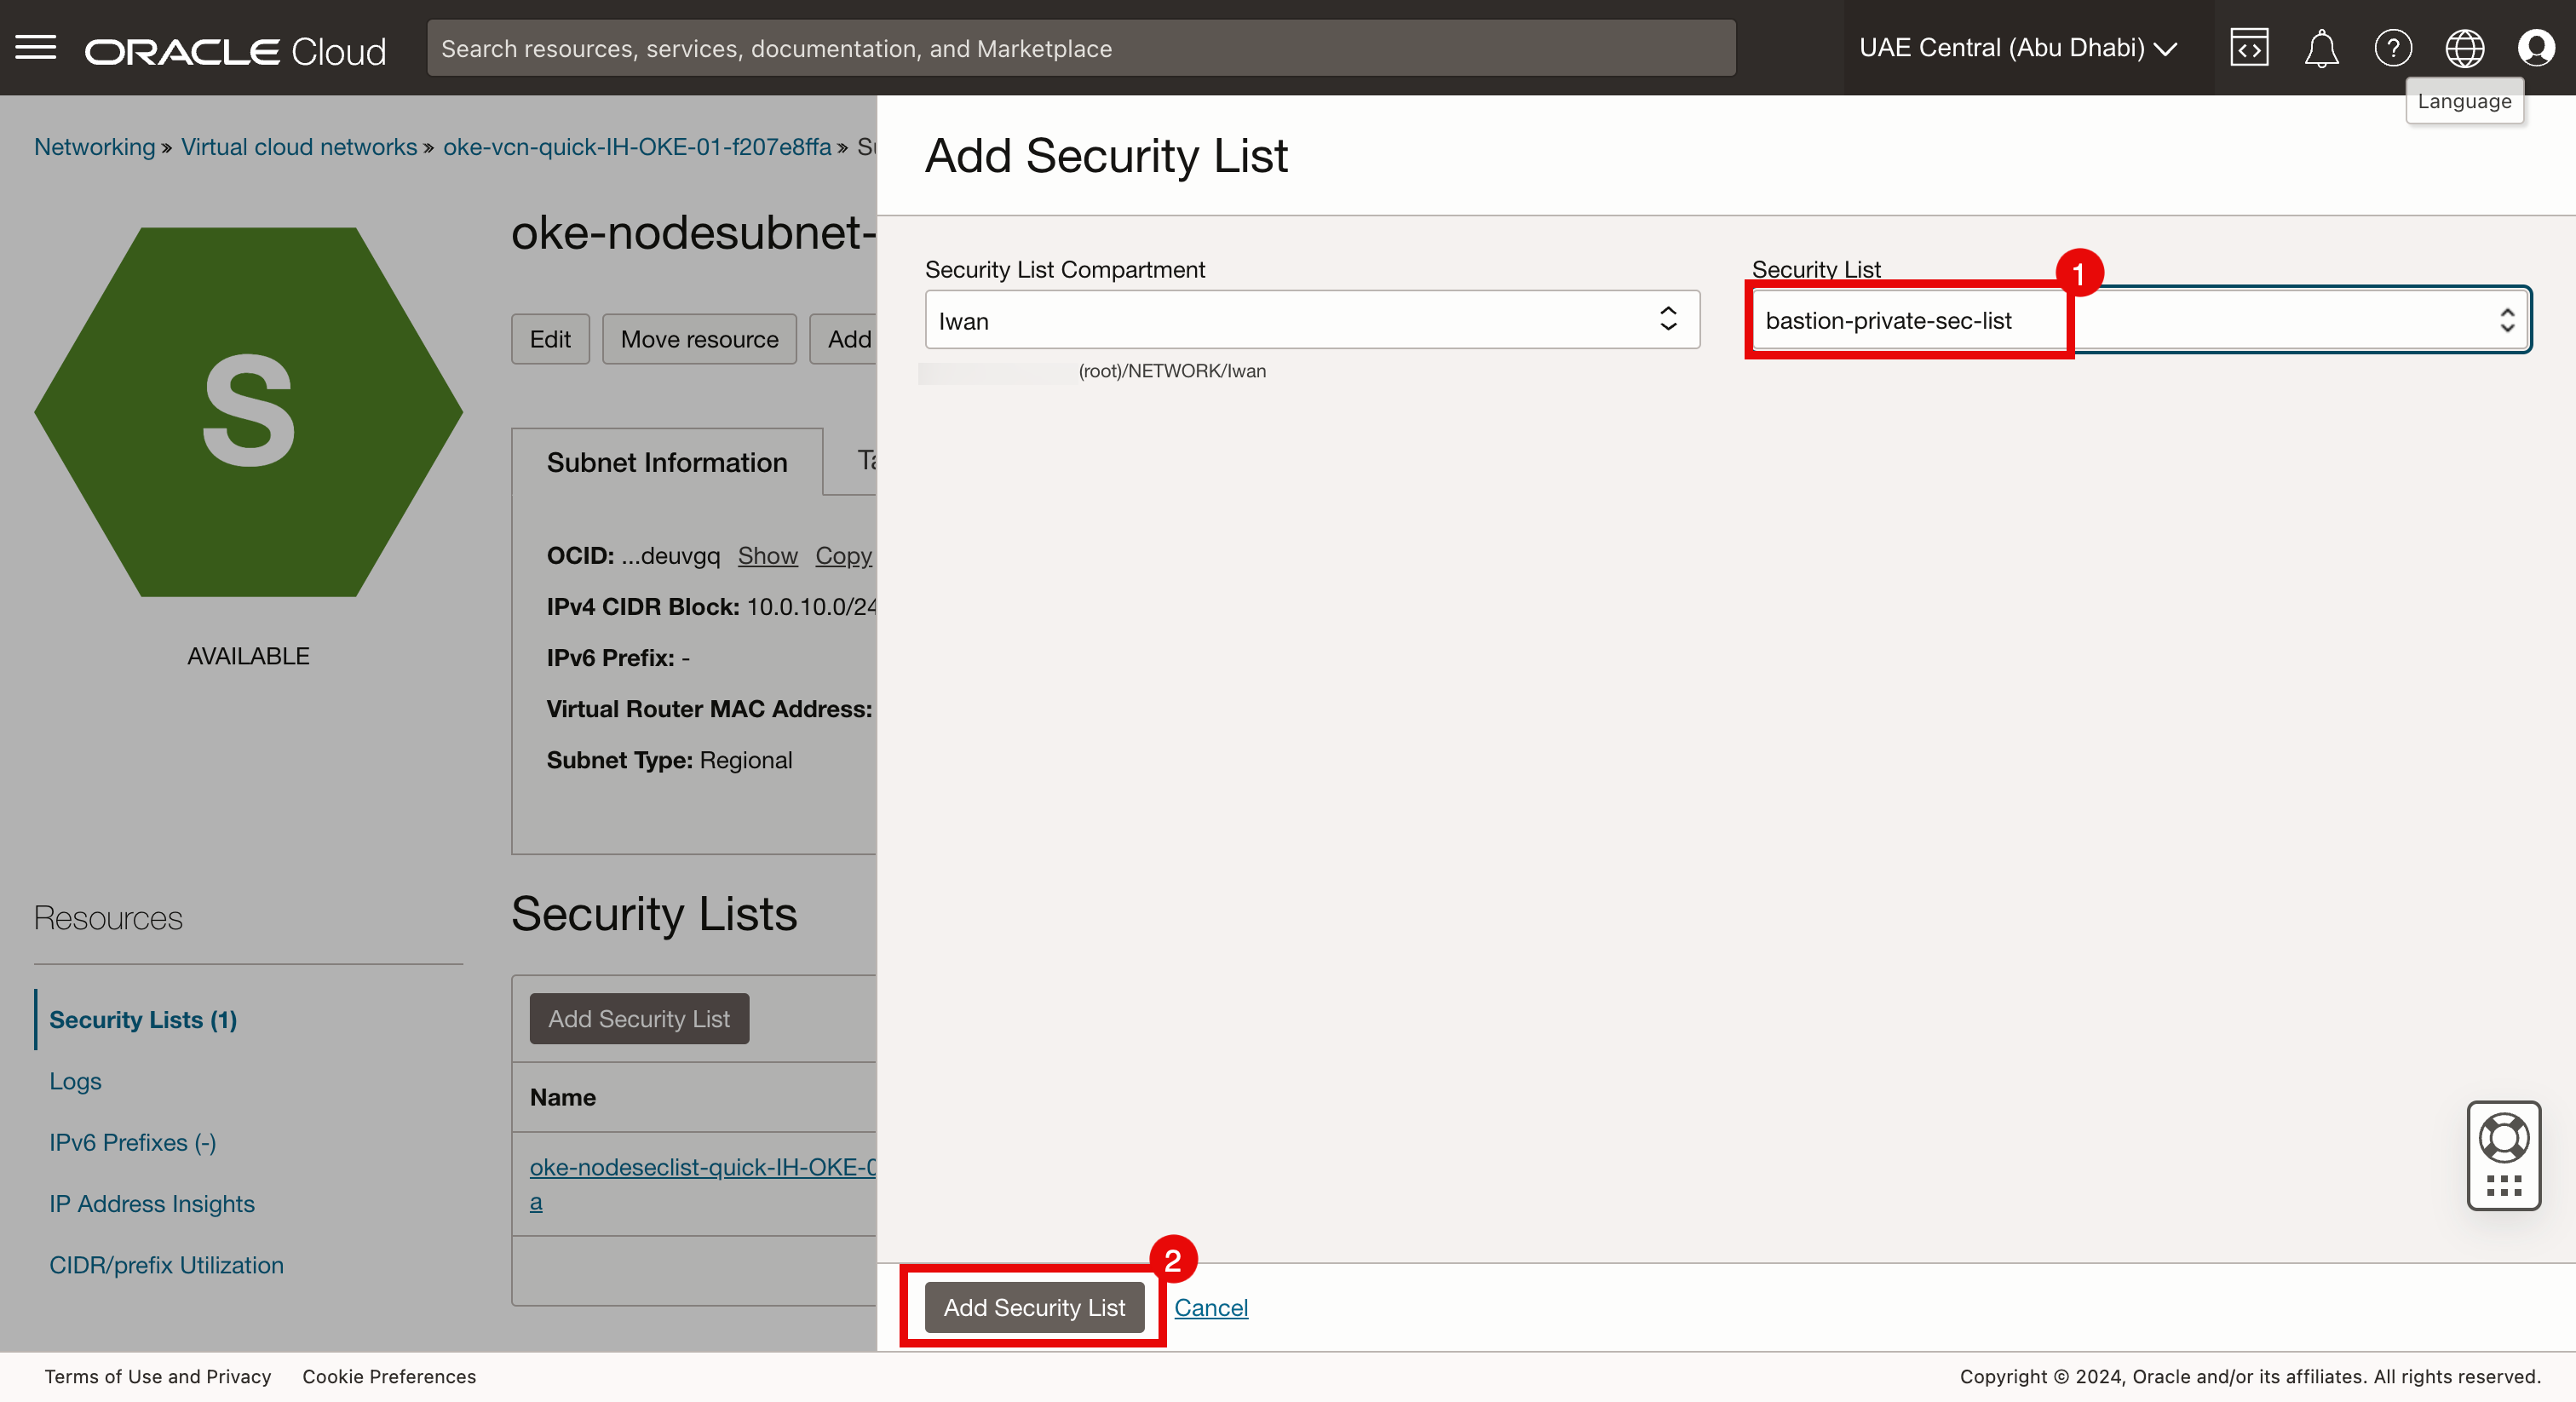Screen dimensions: 2576x1402
Task: Go to Virtual cloud networks breadcrumb
Action: (298, 147)
